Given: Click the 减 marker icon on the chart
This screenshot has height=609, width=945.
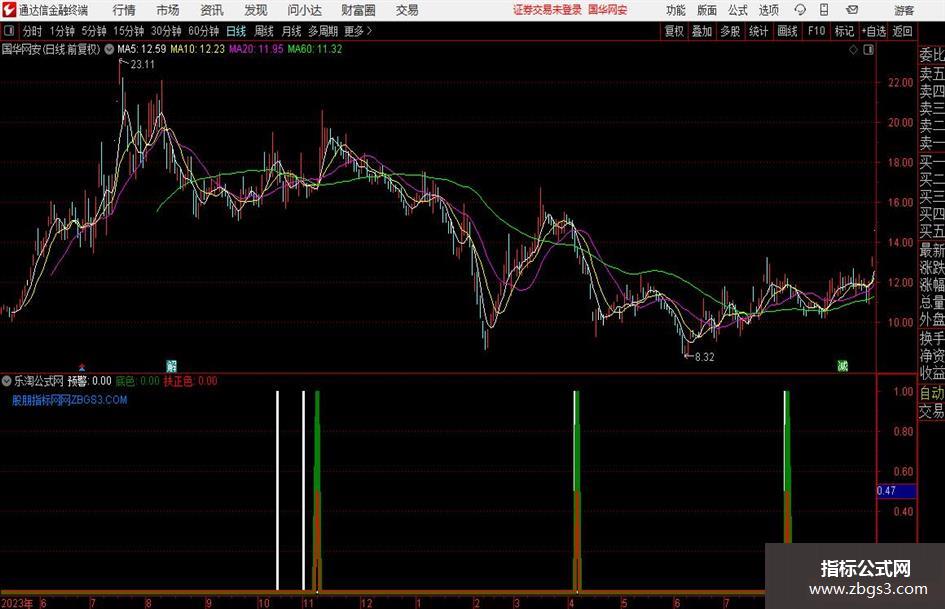Looking at the screenshot, I should pyautogui.click(x=843, y=365).
